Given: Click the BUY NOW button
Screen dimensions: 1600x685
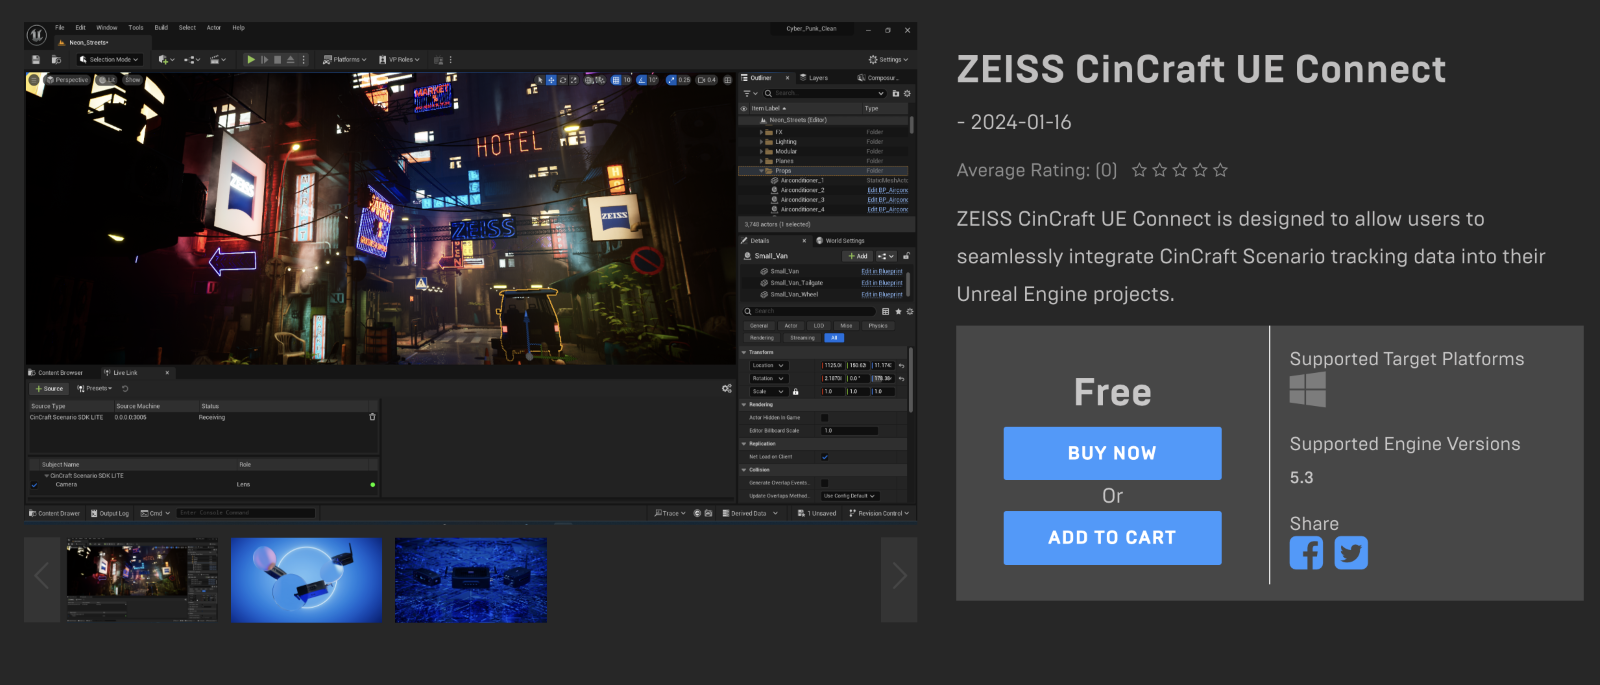Looking at the screenshot, I should point(1112,453).
